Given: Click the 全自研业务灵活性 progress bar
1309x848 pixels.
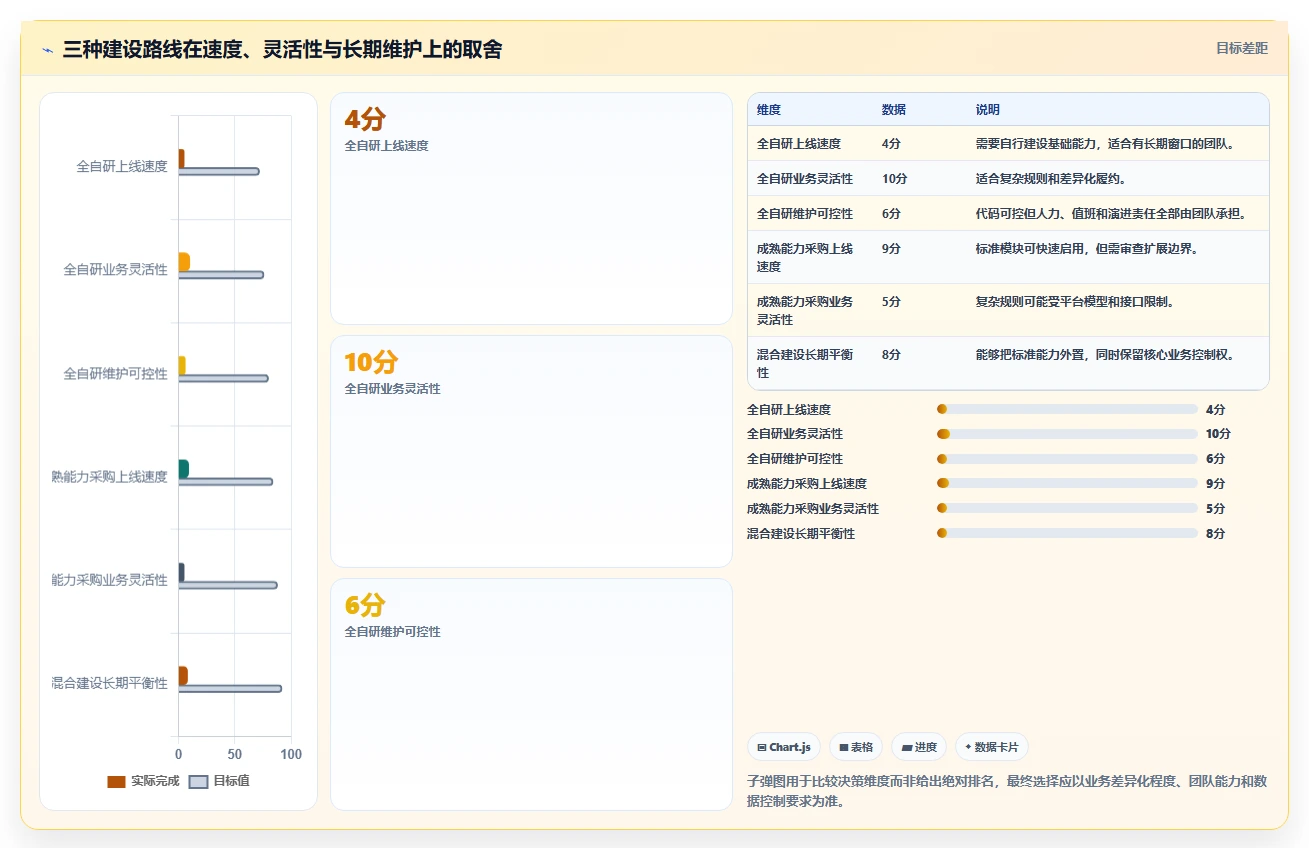Looking at the screenshot, I should coord(1067,434).
